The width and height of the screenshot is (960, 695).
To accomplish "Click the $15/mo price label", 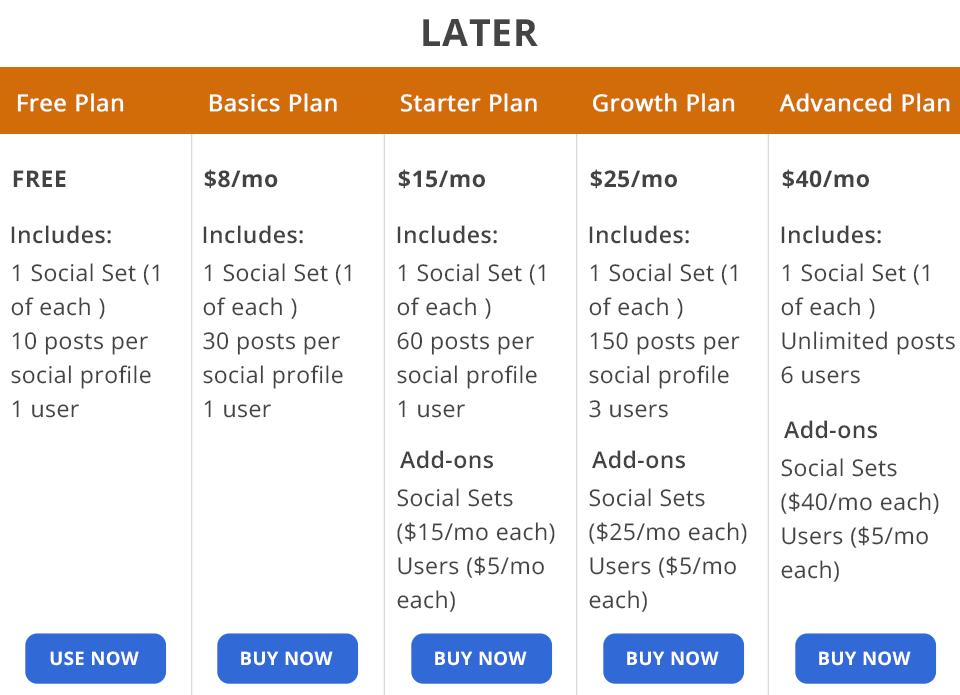I will click(x=441, y=180).
